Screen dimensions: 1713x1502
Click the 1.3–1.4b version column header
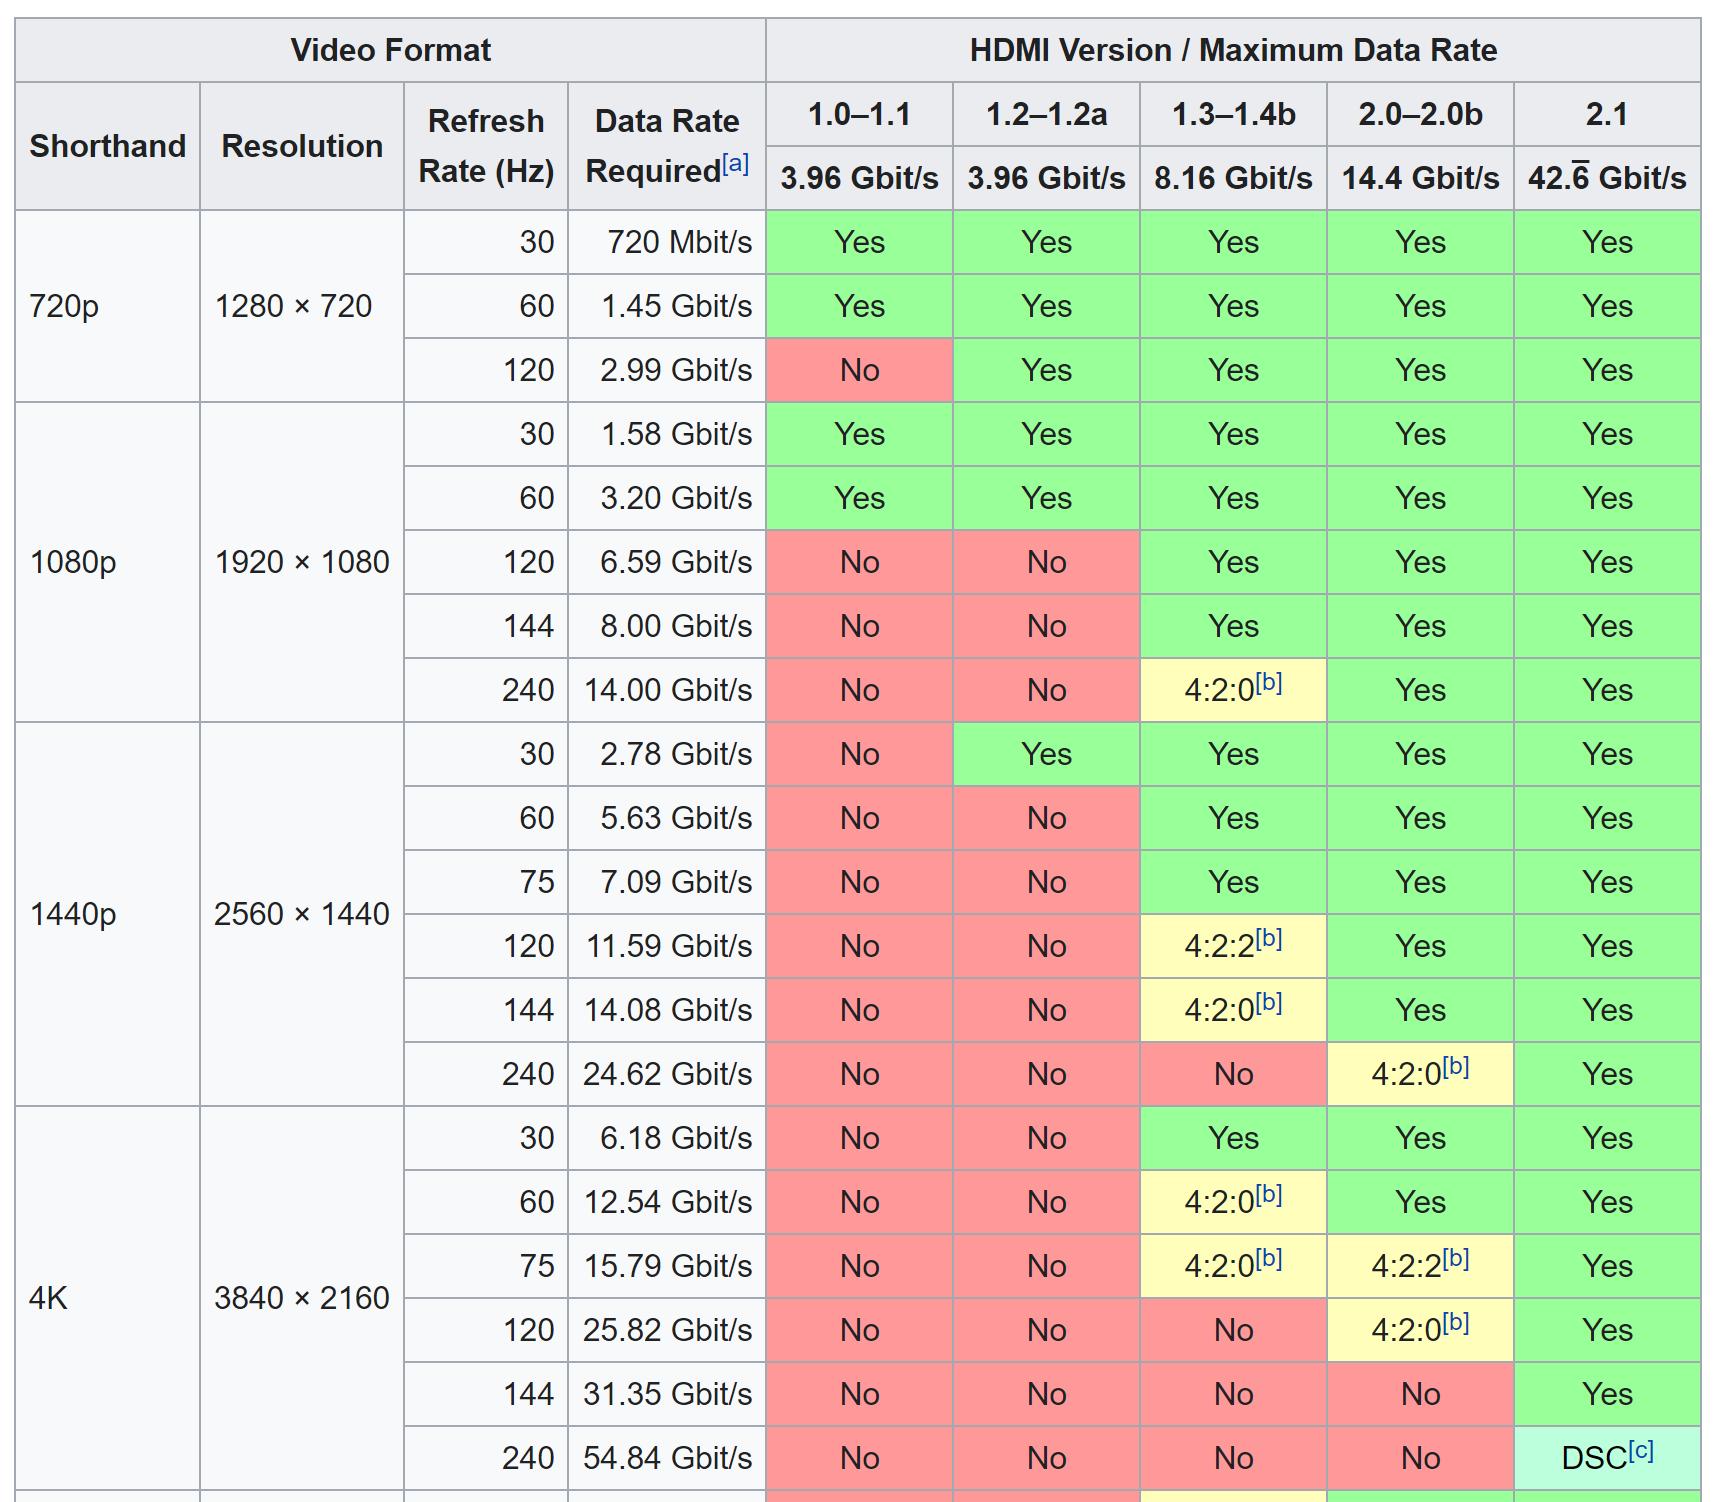(x=1233, y=114)
